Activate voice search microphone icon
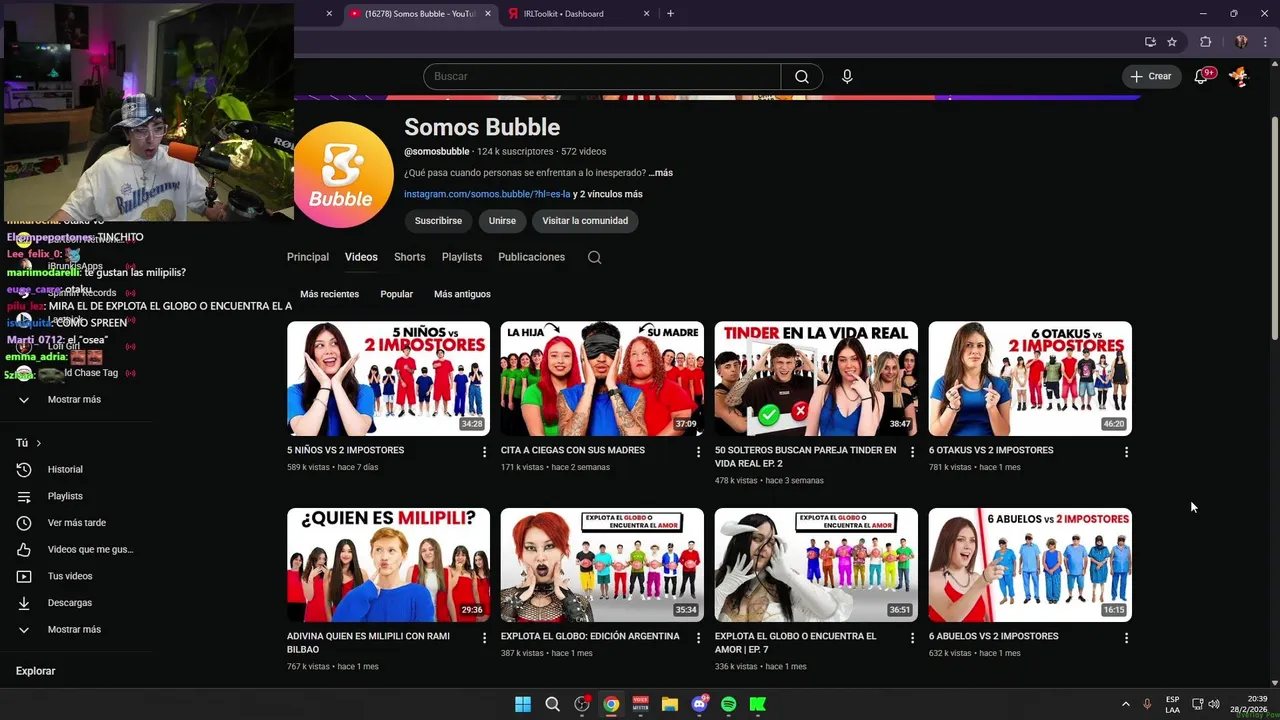 click(847, 77)
